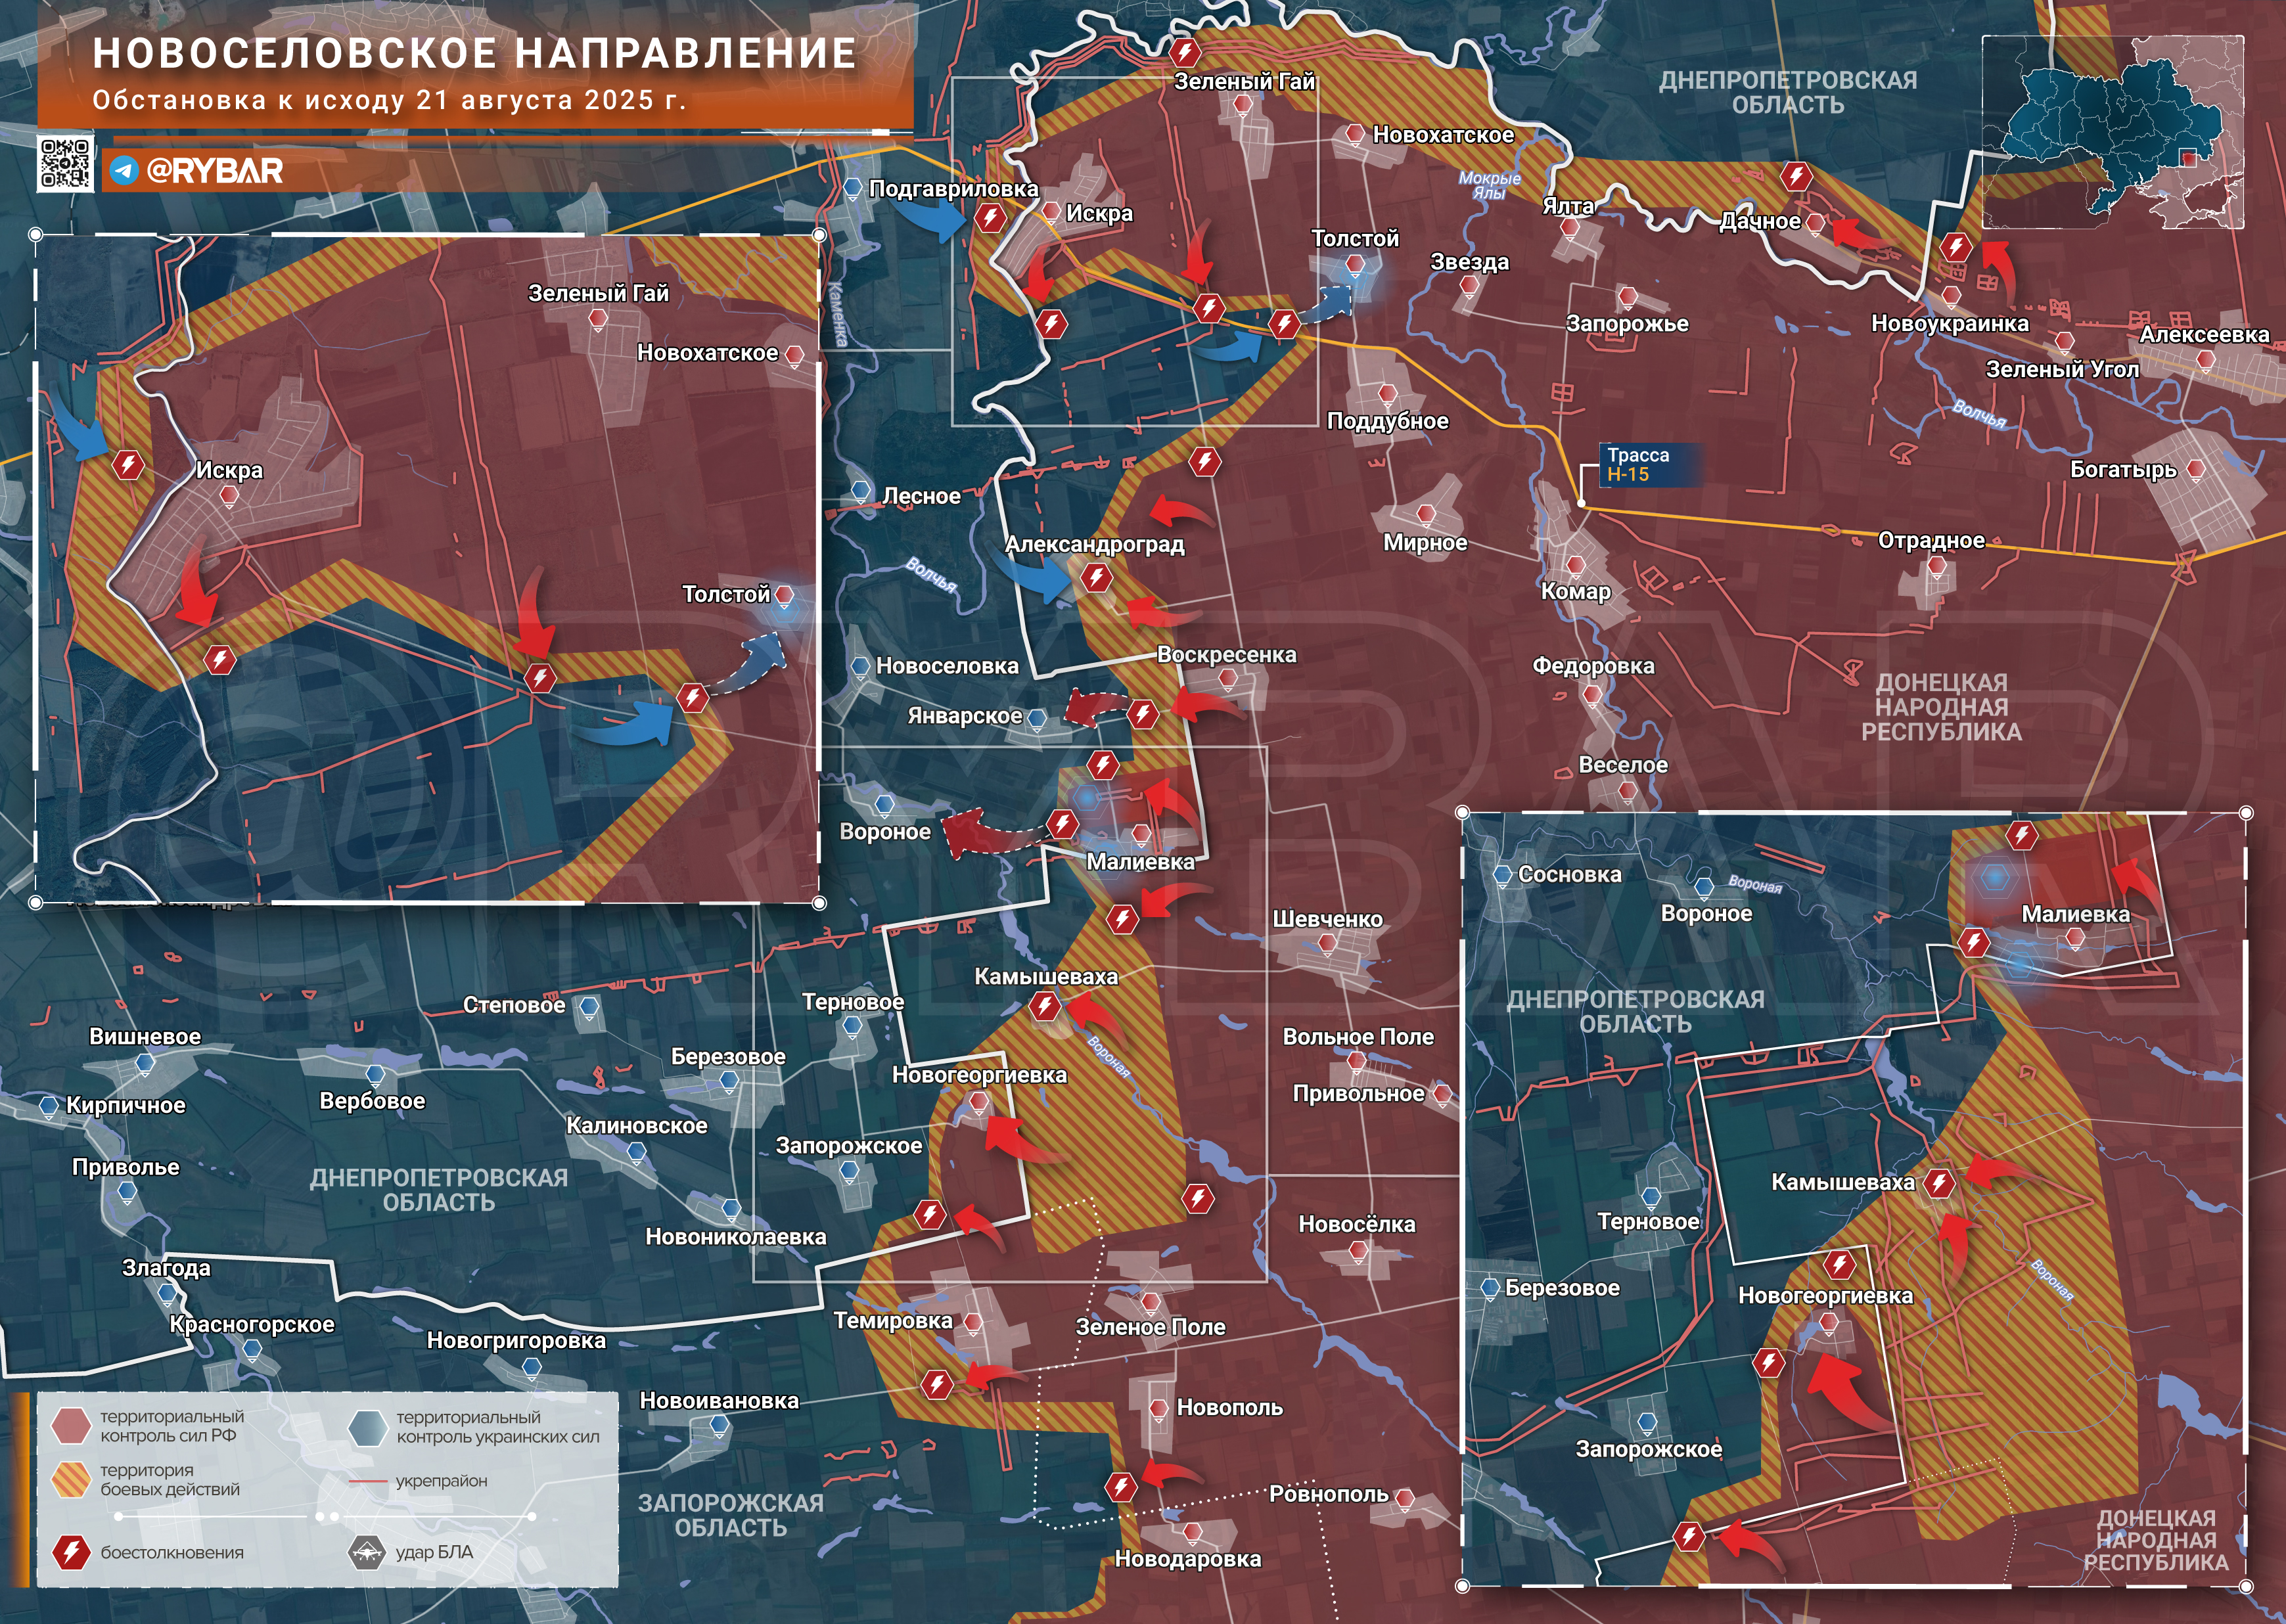Click the @RYBAR channel handle
The height and width of the screenshot is (1624, 2286).
click(x=214, y=171)
